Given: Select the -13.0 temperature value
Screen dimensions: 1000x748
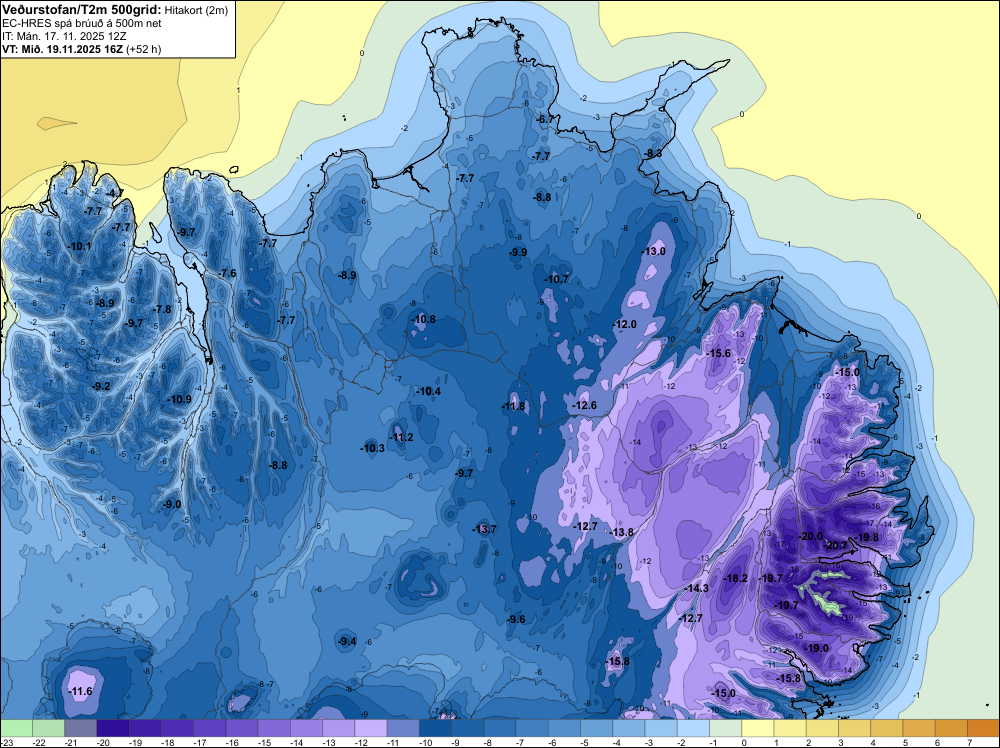Looking at the screenshot, I should (653, 251).
